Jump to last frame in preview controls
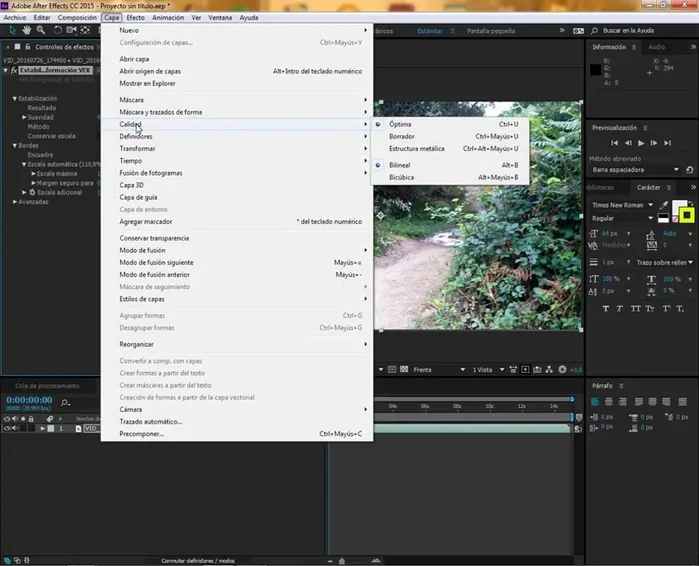The height and width of the screenshot is (566, 699). coord(669,143)
